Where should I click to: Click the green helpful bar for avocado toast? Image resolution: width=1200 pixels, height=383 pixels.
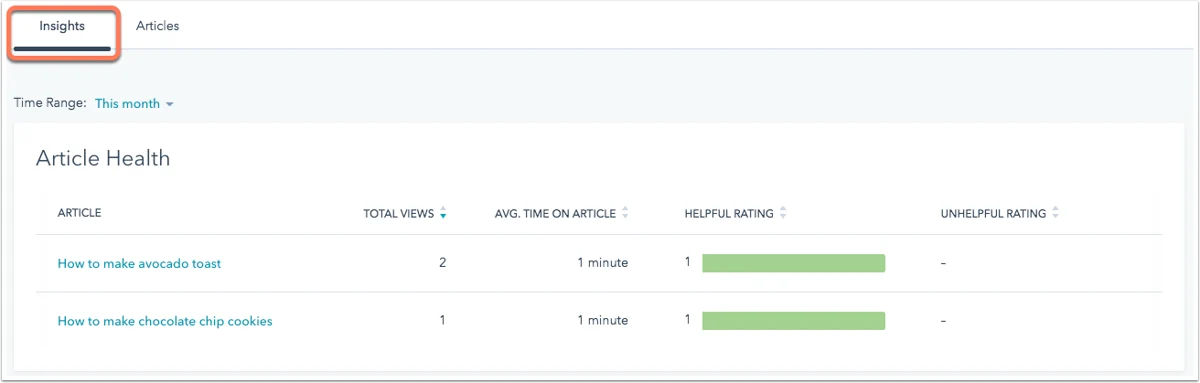tap(793, 263)
